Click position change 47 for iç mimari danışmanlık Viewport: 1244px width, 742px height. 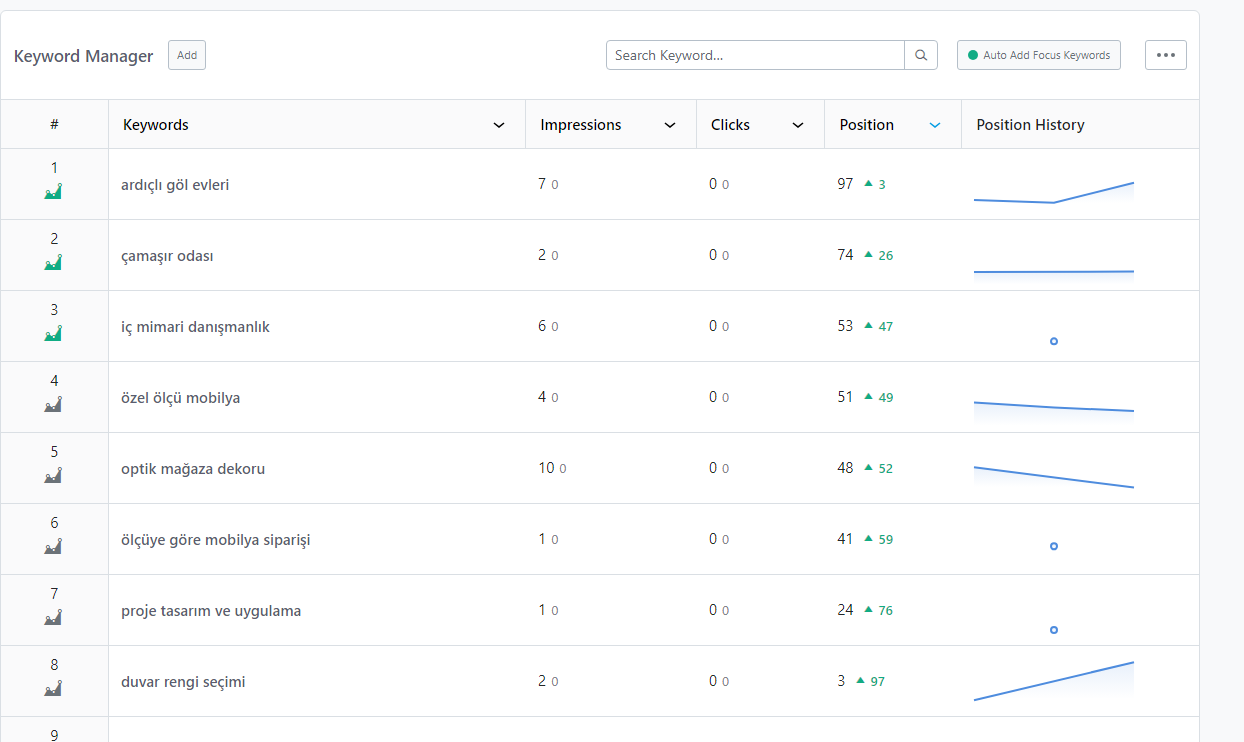886,327
